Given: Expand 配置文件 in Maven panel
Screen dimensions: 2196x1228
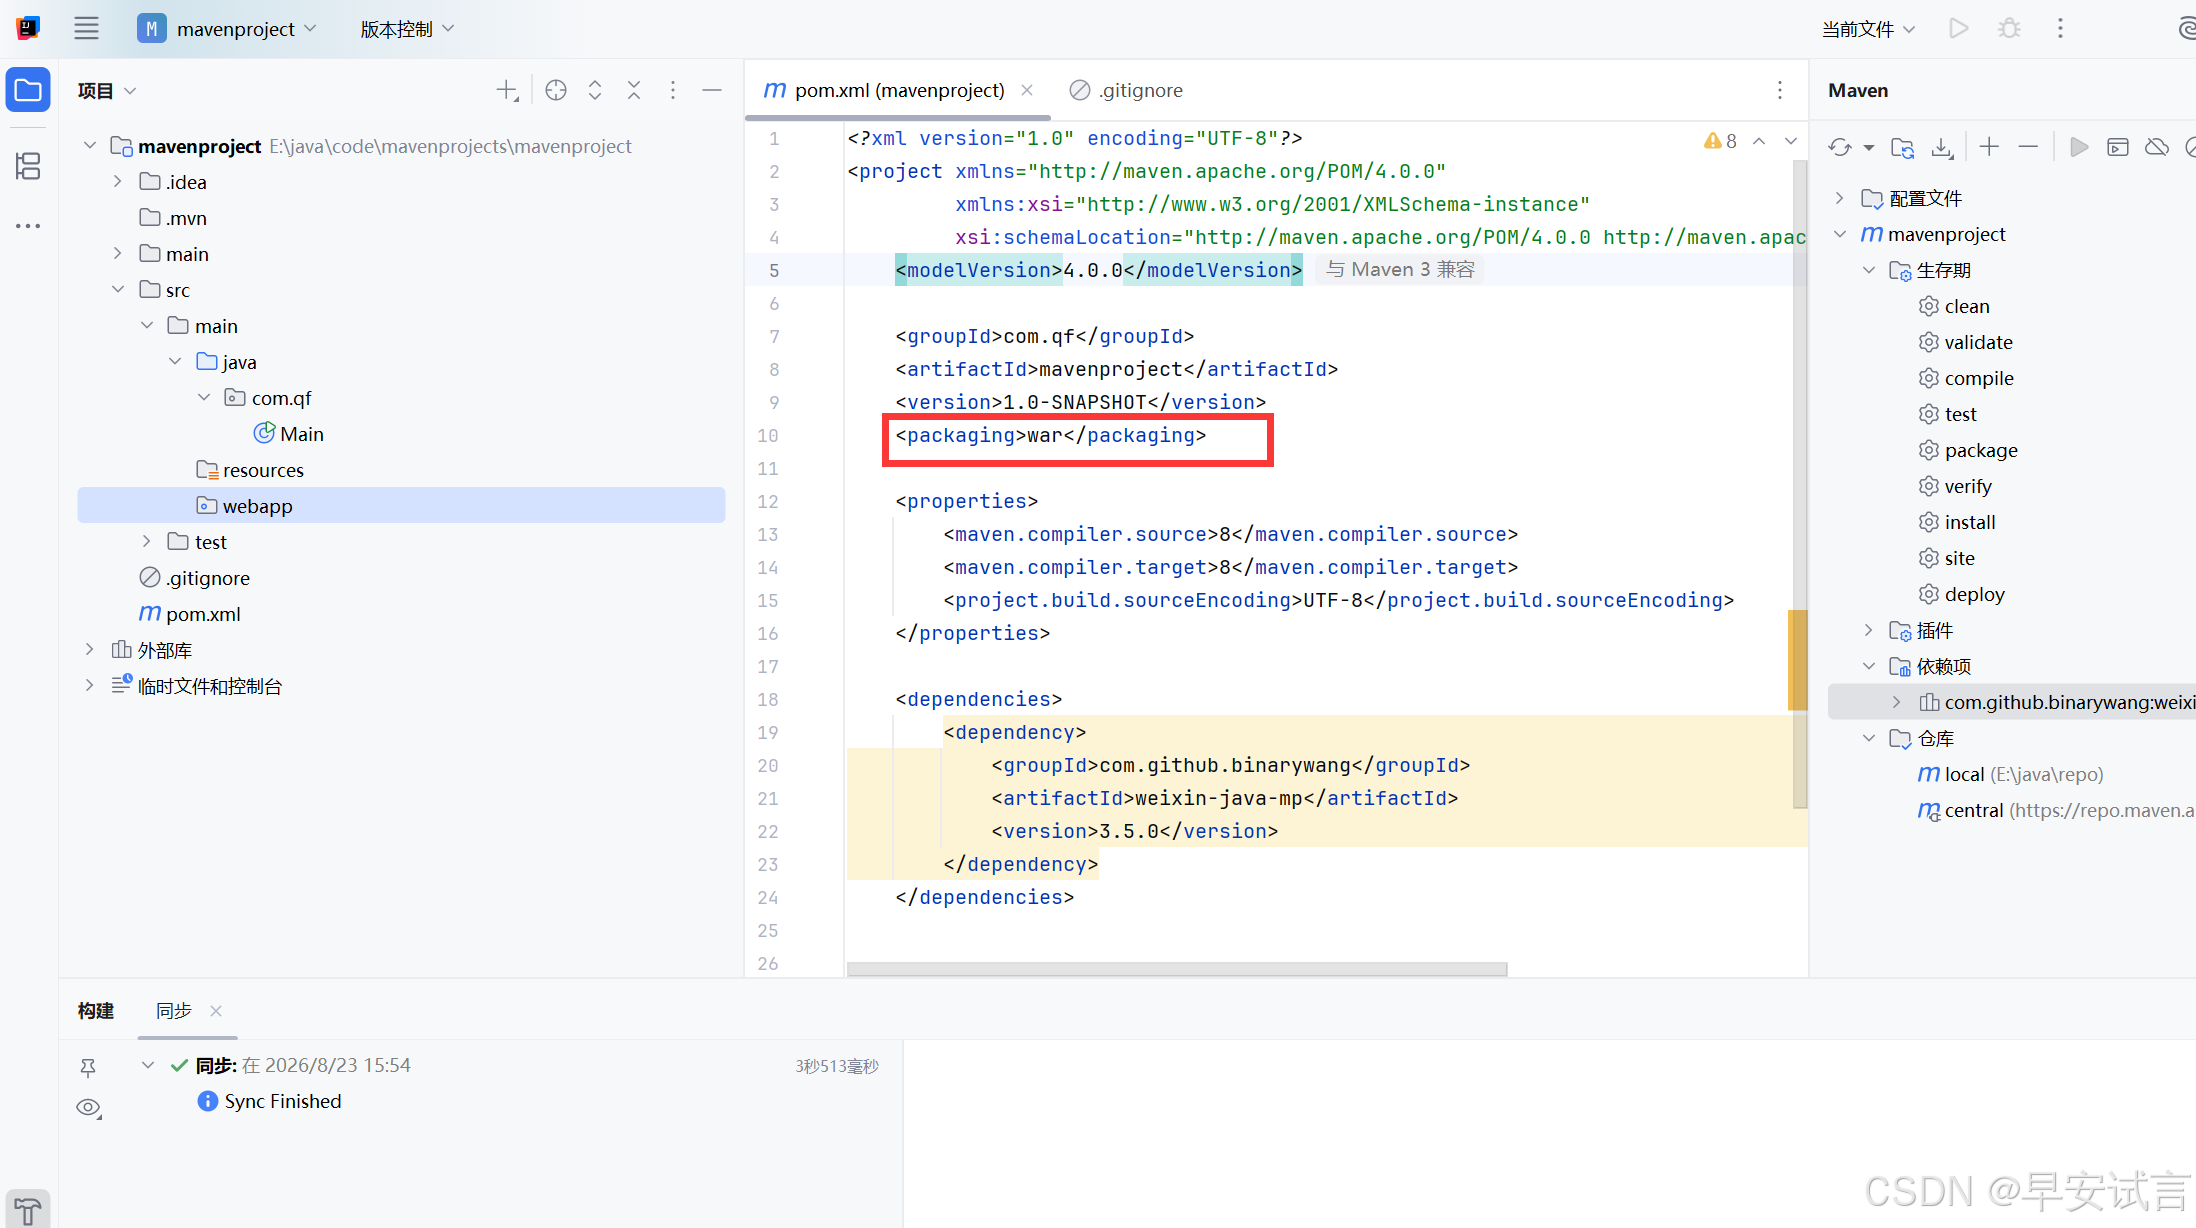Looking at the screenshot, I should (1839, 198).
